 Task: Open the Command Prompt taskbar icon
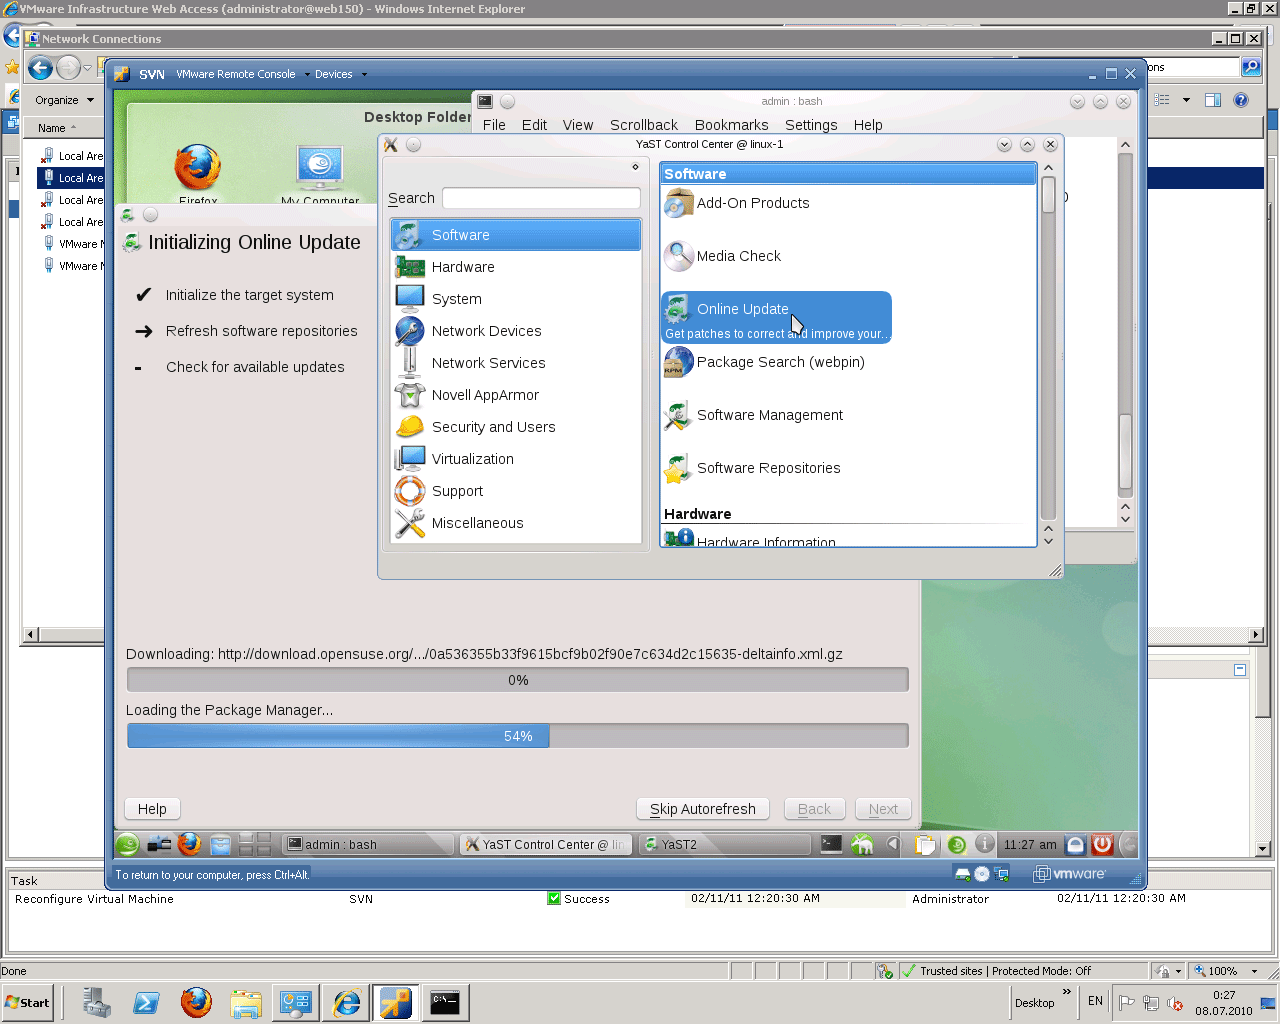(x=445, y=1002)
